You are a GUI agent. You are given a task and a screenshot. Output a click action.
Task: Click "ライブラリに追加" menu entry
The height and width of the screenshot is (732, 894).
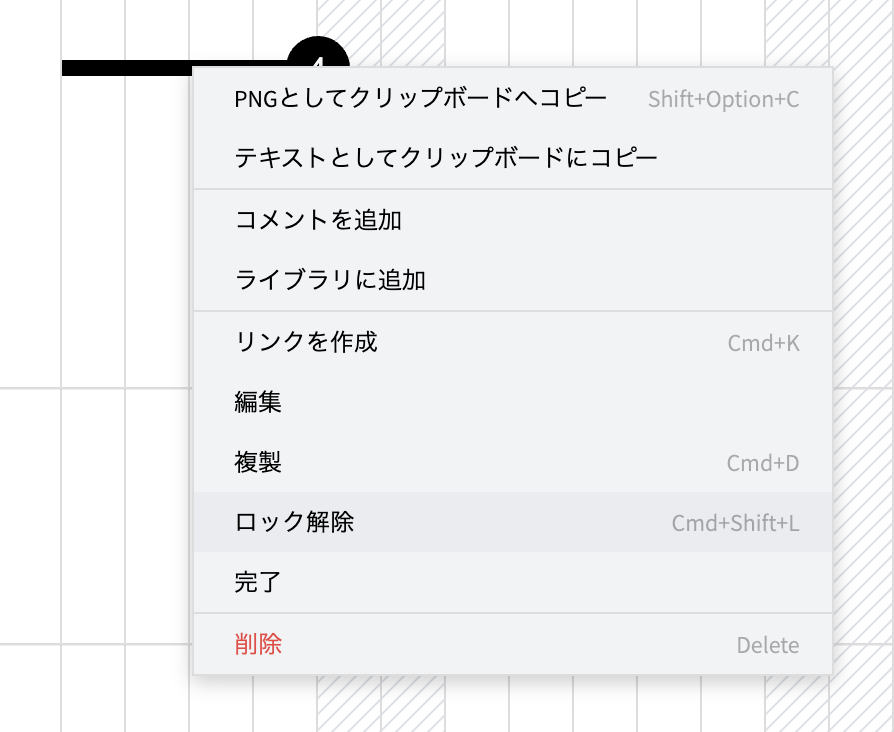(330, 280)
